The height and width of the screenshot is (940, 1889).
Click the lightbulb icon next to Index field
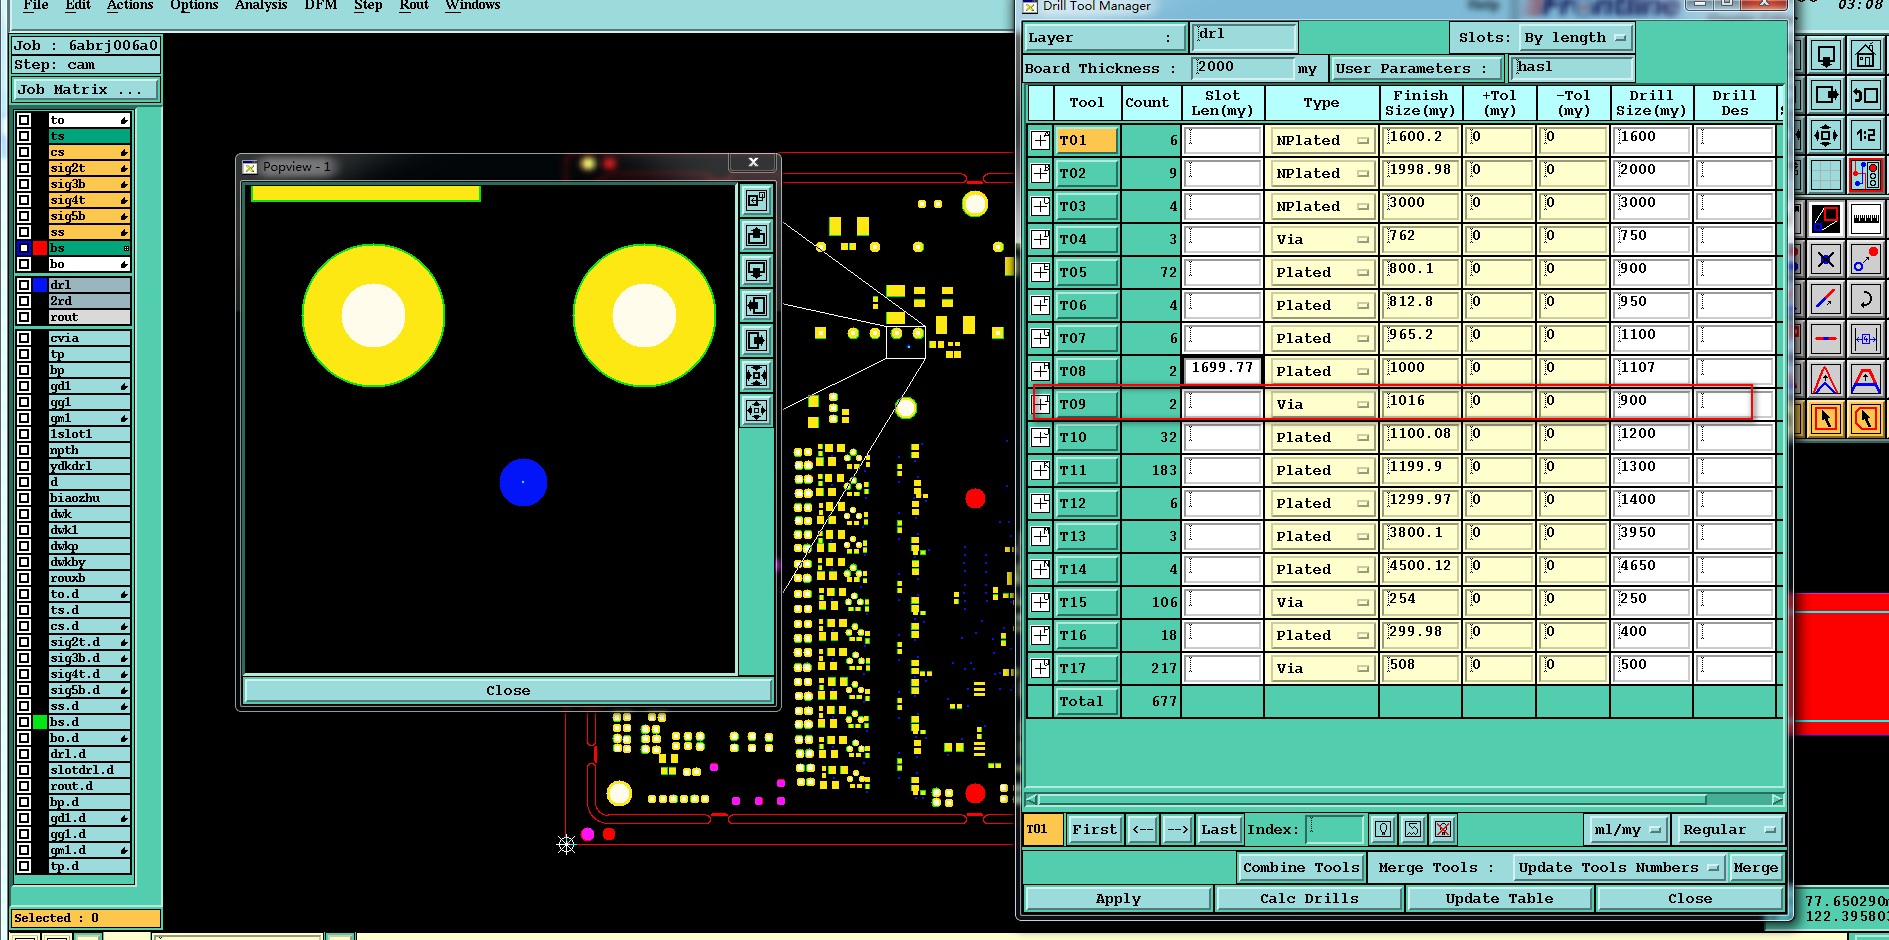click(x=1383, y=829)
